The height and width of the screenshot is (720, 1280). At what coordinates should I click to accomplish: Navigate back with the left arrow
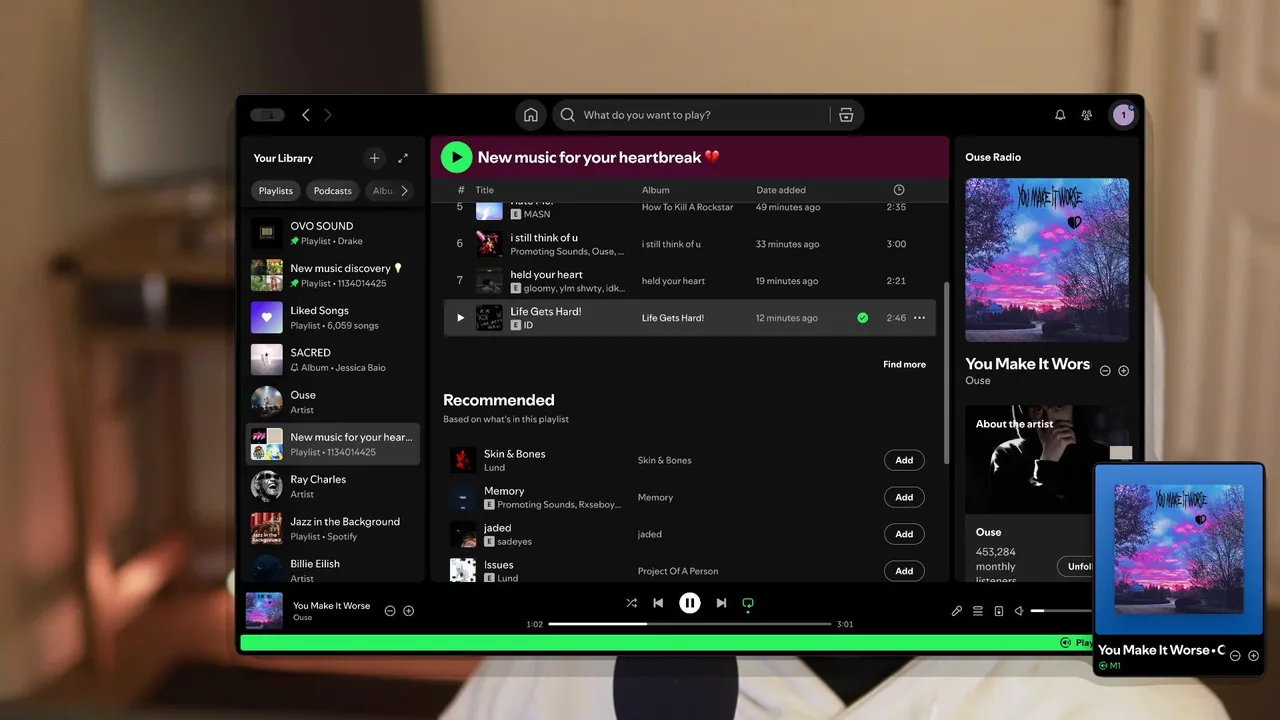click(306, 115)
